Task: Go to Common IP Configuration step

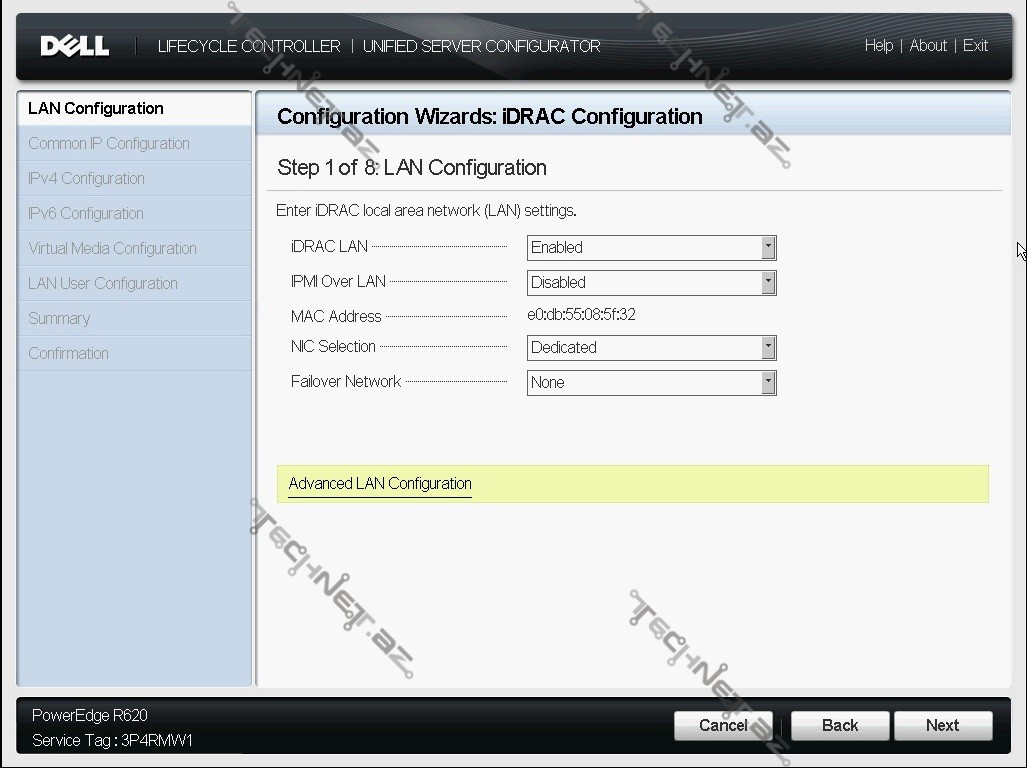Action: [109, 144]
